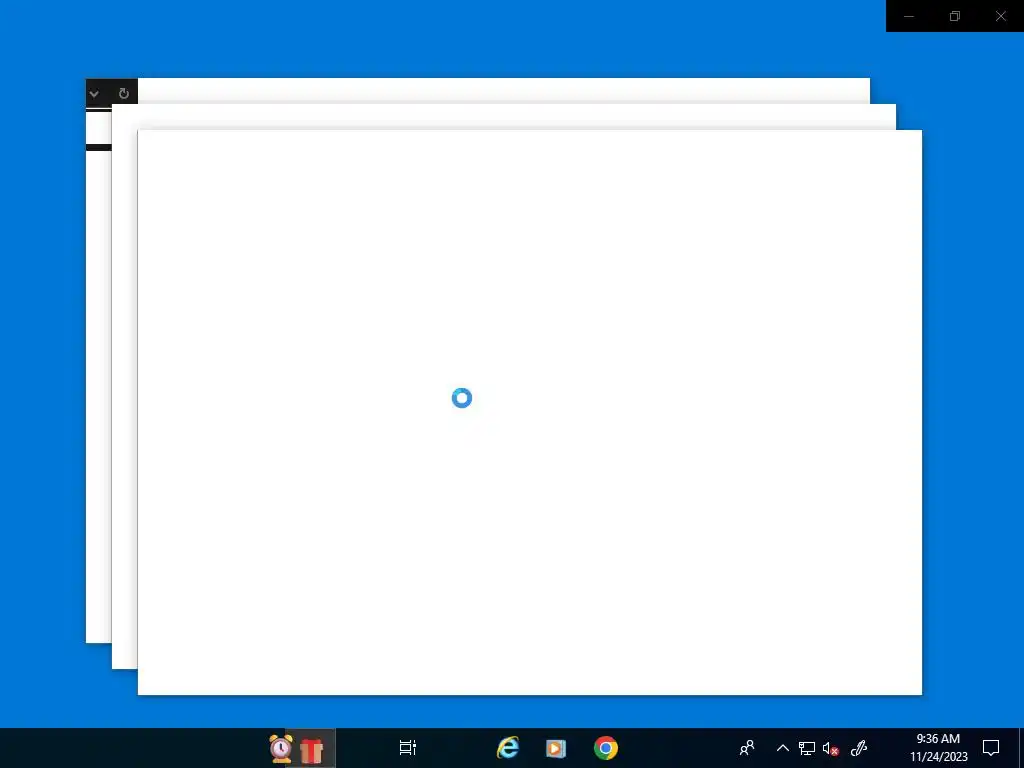
Task: Open the alarm clock app on taskbar
Action: coord(281,748)
